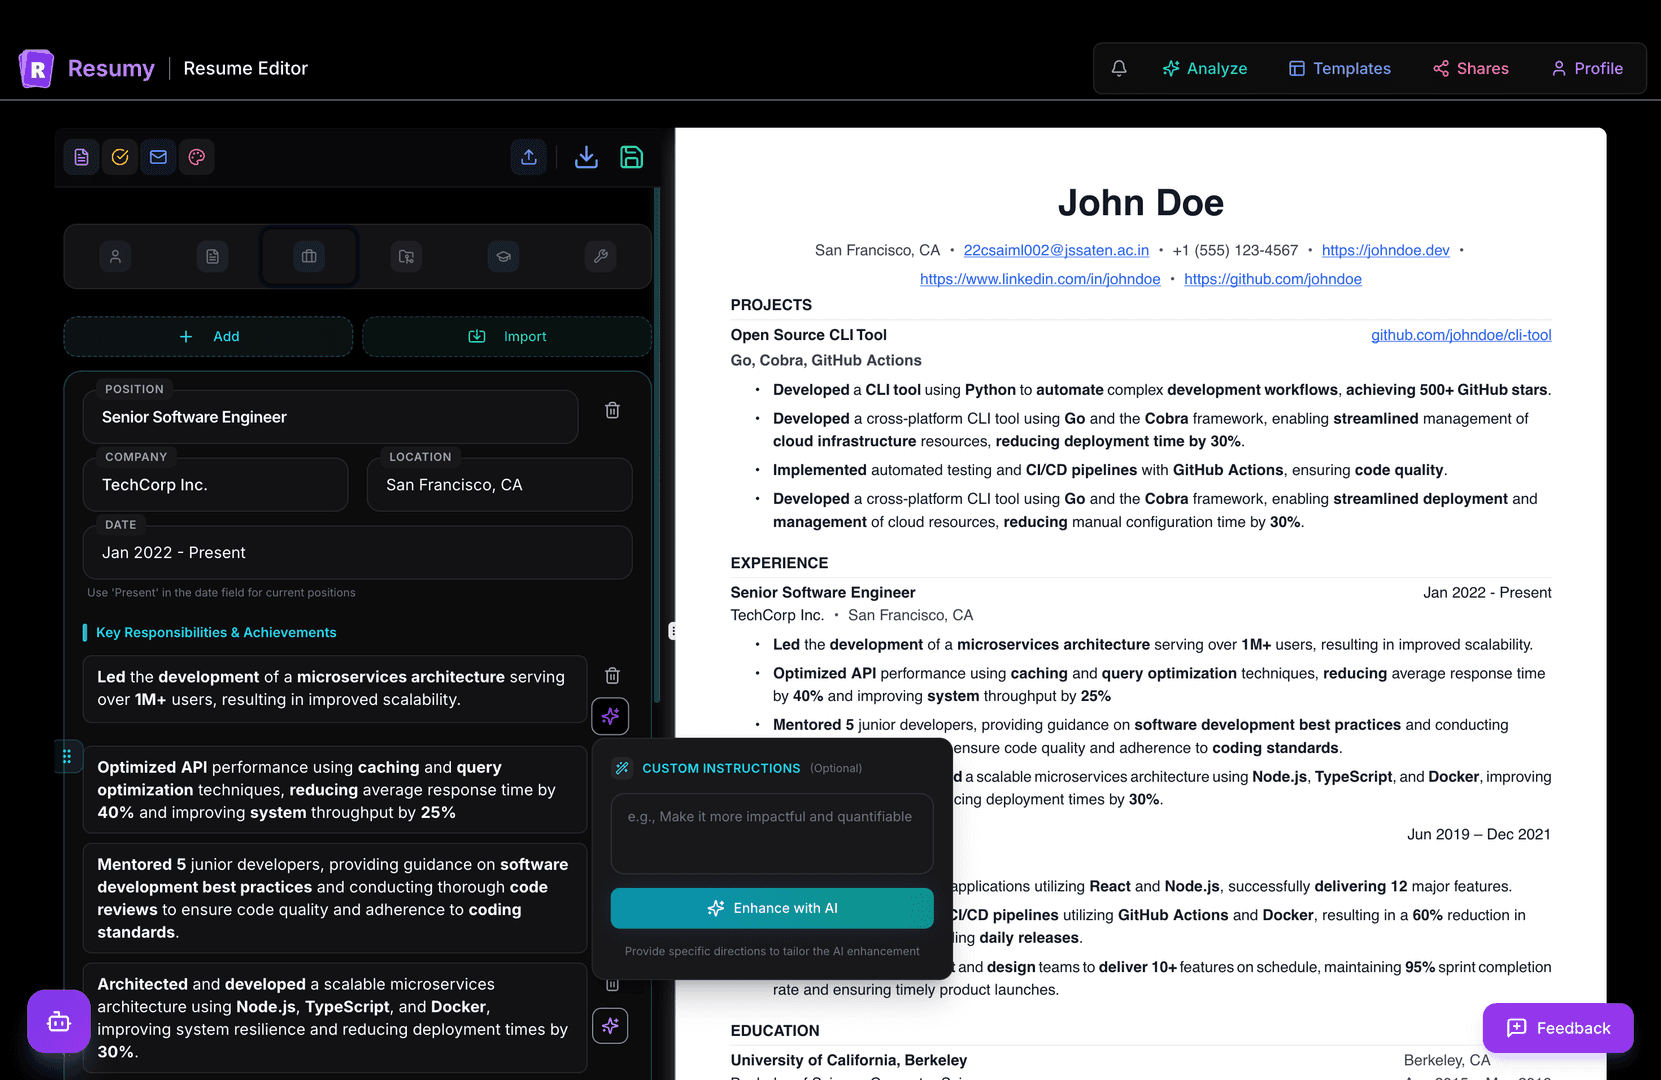Click 'Go, Cobra, GitHub Actions' tech line
Image resolution: width=1661 pixels, height=1080 pixels.
(826, 360)
